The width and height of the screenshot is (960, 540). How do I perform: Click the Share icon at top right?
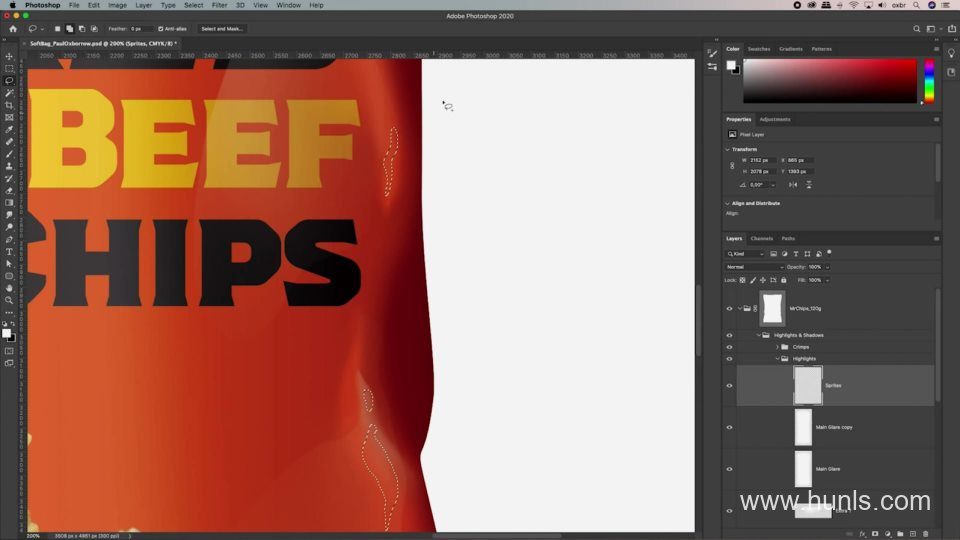tap(951, 29)
